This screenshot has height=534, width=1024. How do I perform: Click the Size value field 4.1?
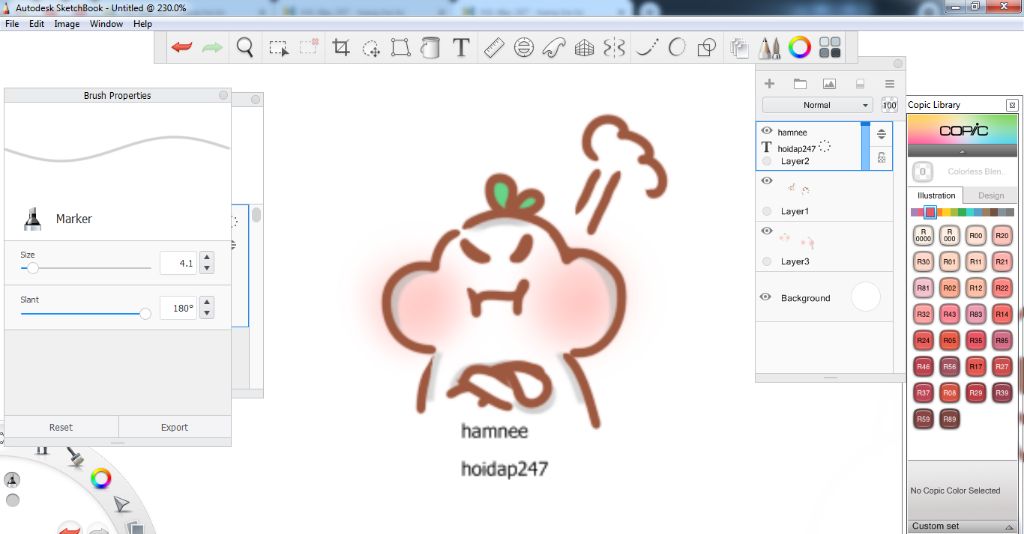click(x=178, y=263)
